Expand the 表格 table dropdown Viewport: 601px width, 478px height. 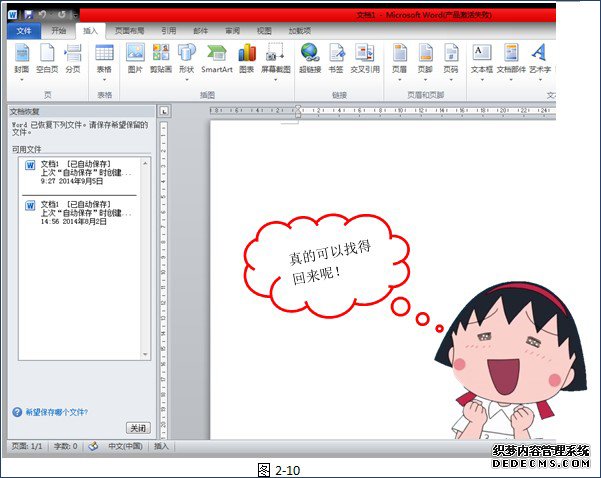[x=104, y=60]
